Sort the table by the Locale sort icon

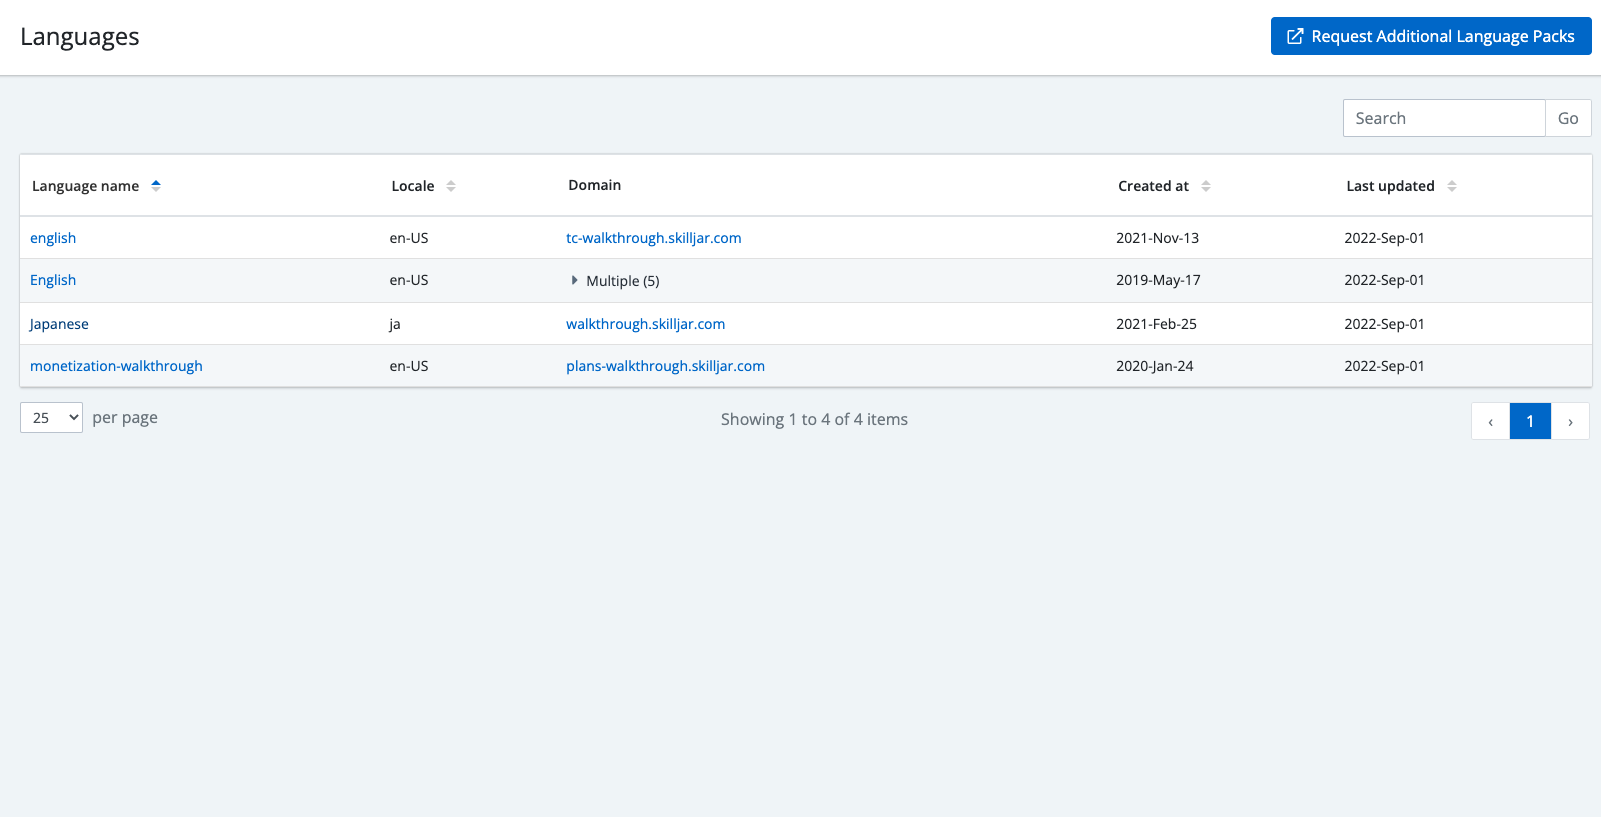[451, 186]
